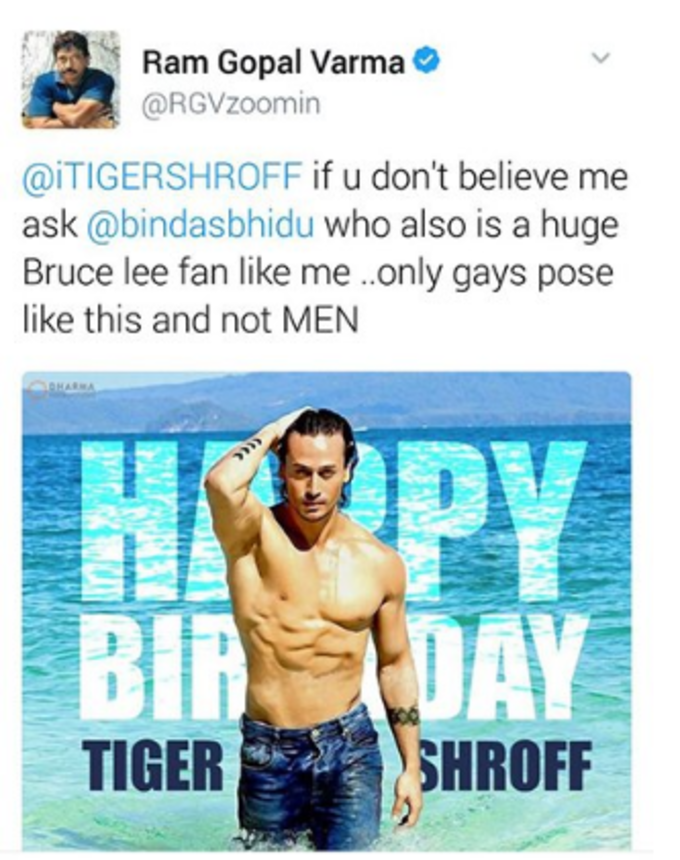
Task: Open the @iTIGERSHROFF mention
Action: point(162,177)
